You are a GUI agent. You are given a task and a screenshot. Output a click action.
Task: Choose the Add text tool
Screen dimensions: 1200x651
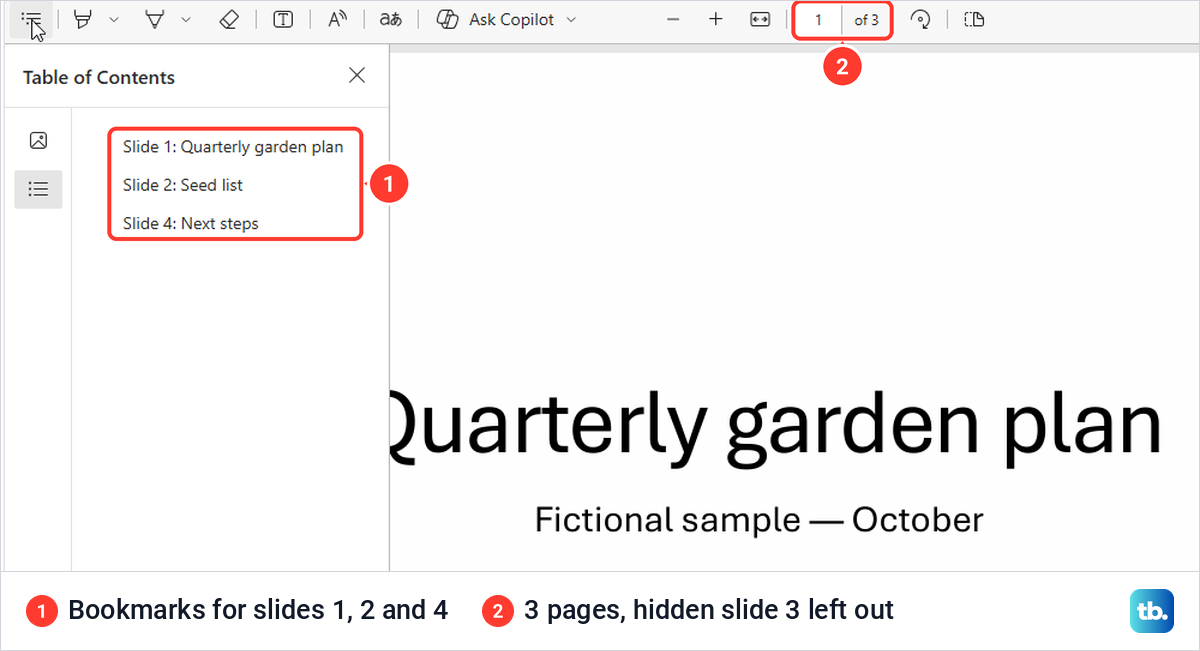(283, 20)
